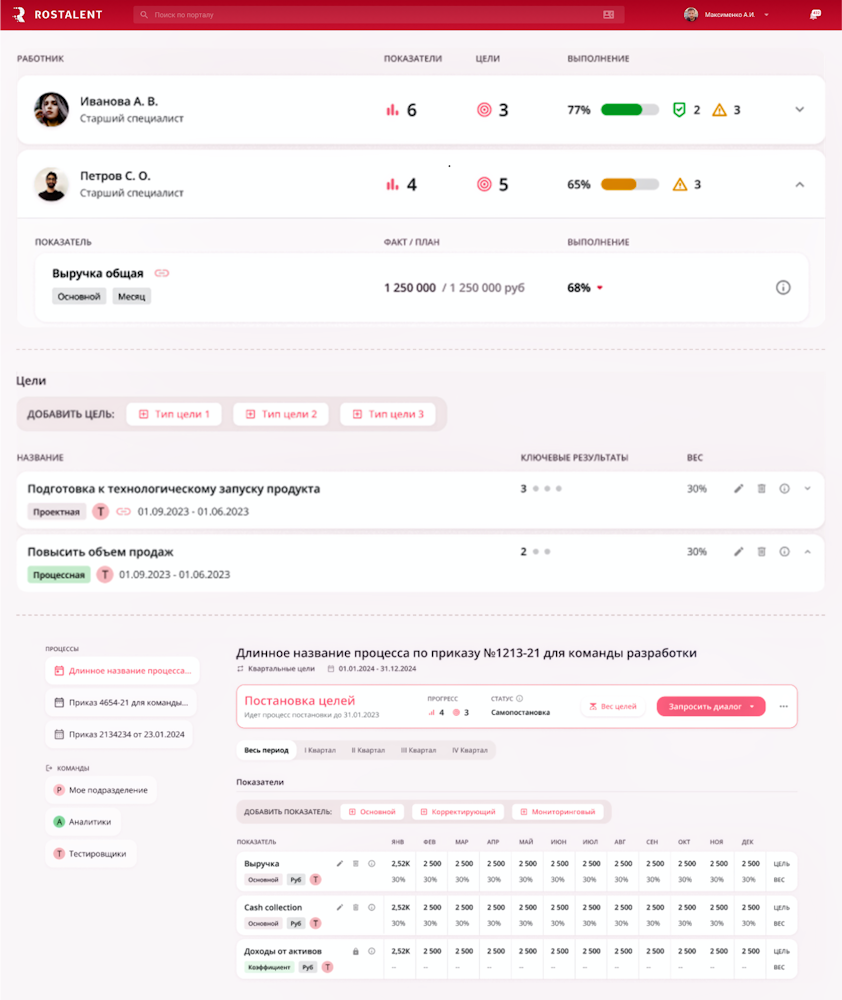Open info for Cash collection indicator
This screenshot has height=1000, width=842.
click(371, 908)
